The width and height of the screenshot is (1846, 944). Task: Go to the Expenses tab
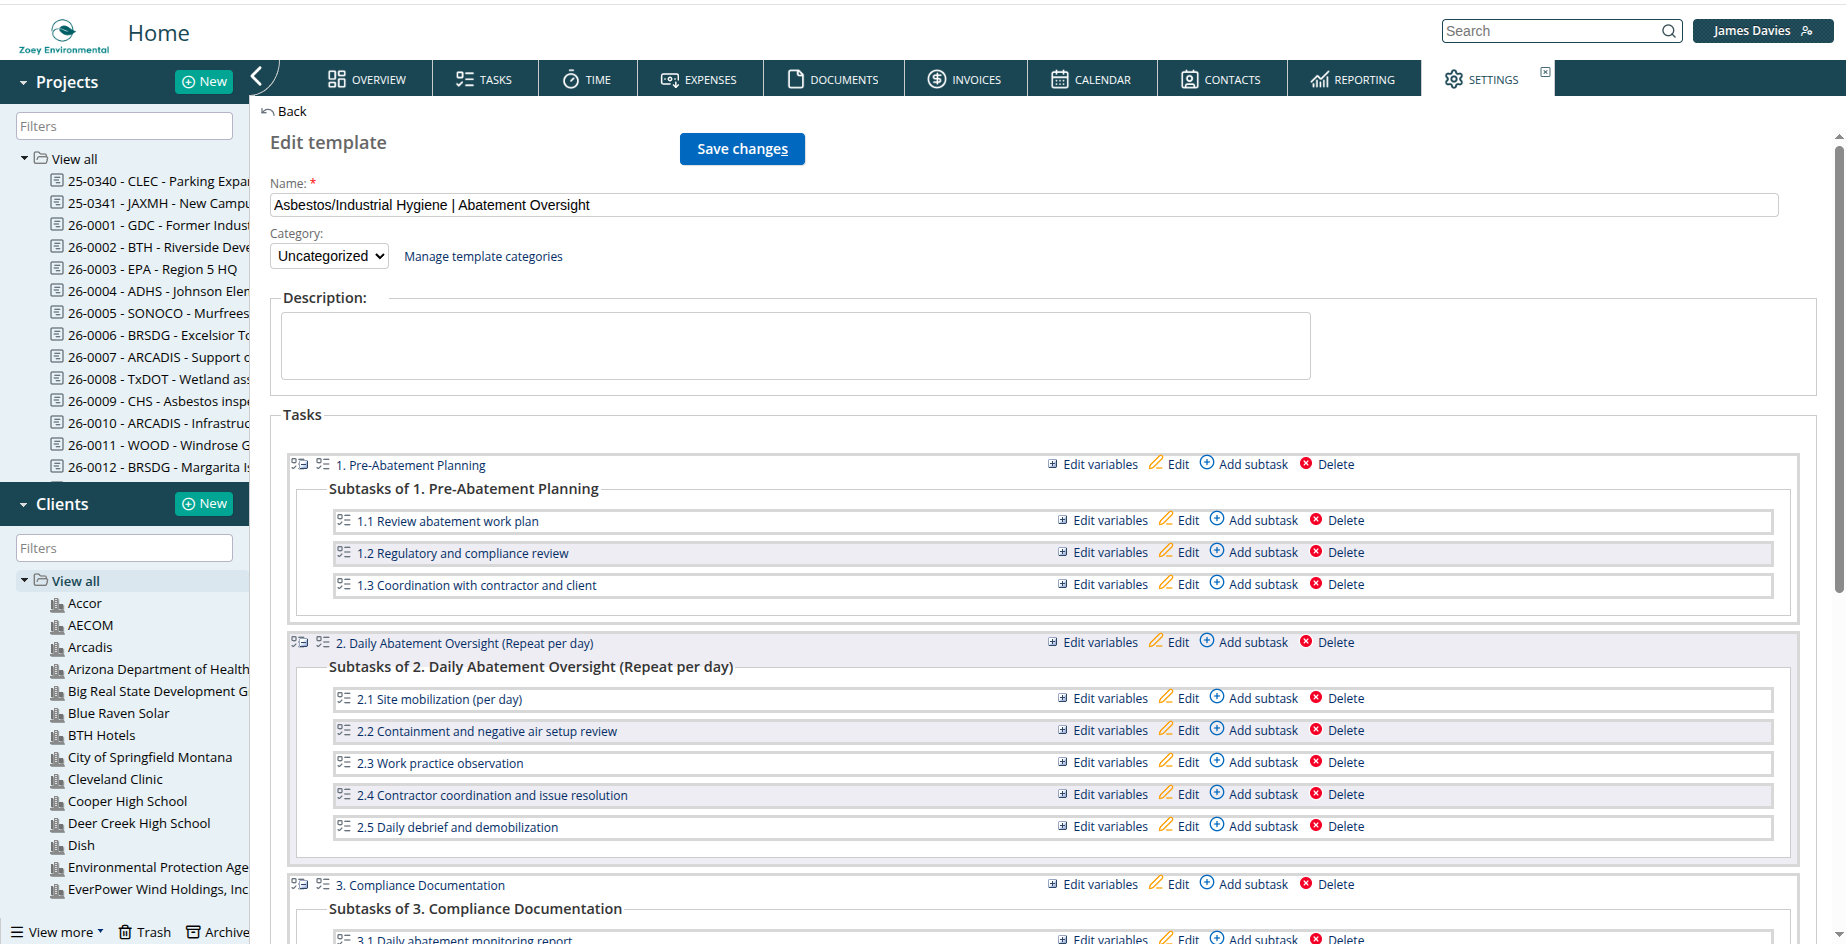pyautogui.click(x=699, y=79)
